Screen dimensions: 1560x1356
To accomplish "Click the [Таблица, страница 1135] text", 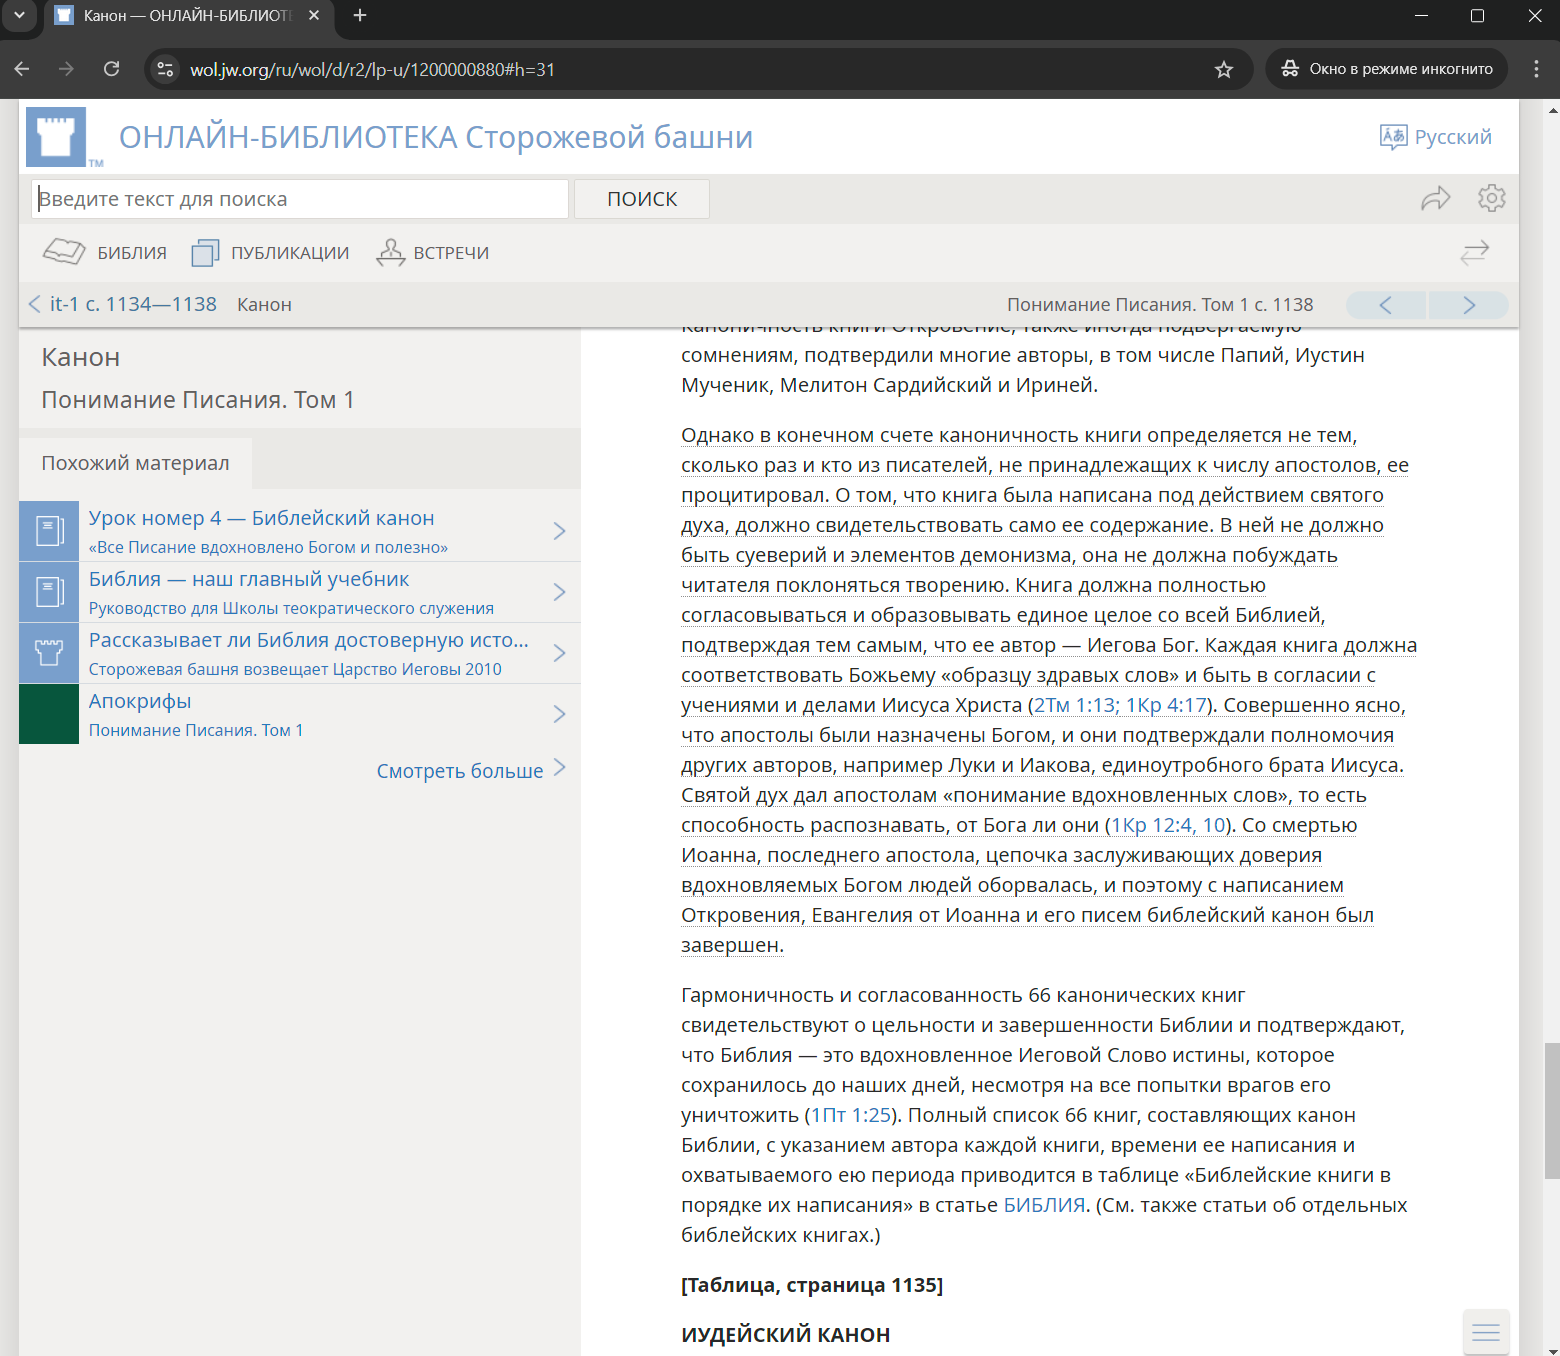I will (812, 1285).
